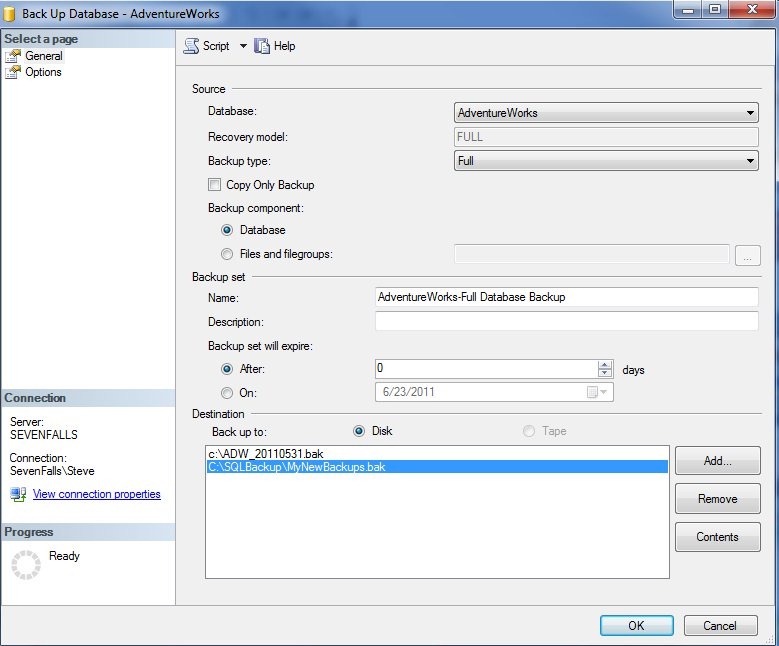779x646 pixels.
Task: Expand the Database dropdown
Action: click(x=750, y=113)
